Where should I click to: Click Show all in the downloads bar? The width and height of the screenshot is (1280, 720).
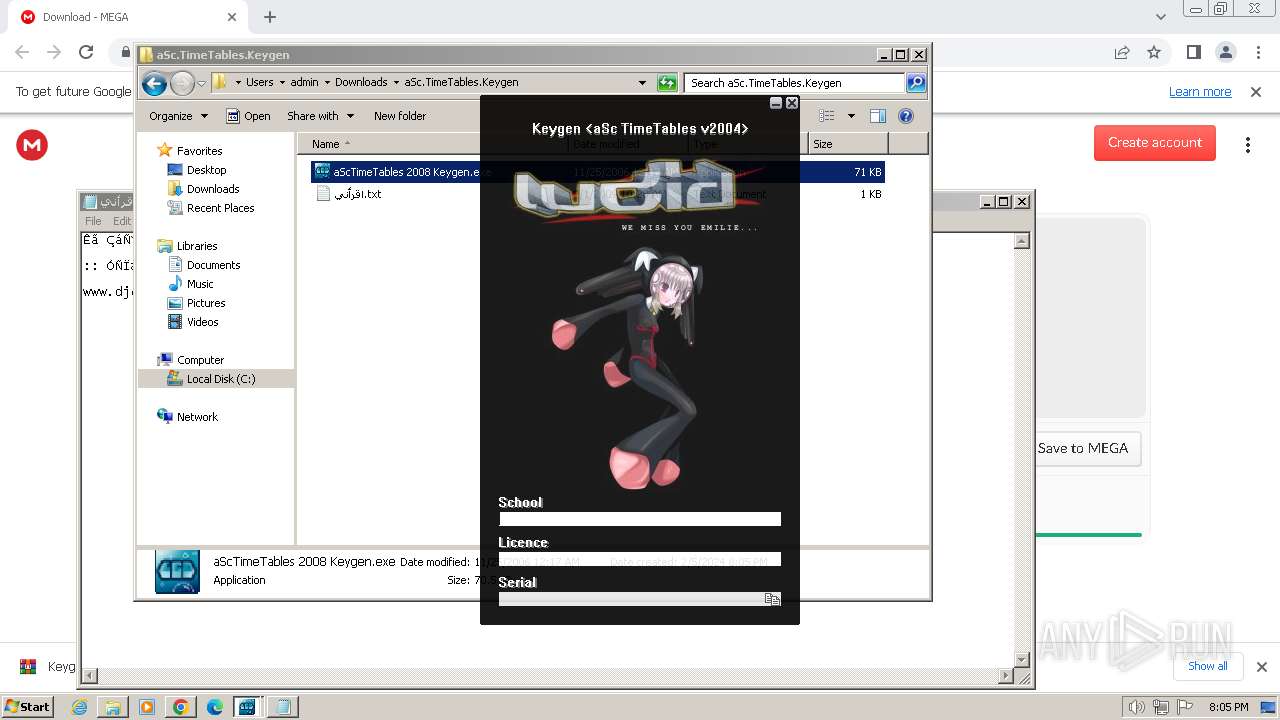[1208, 666]
